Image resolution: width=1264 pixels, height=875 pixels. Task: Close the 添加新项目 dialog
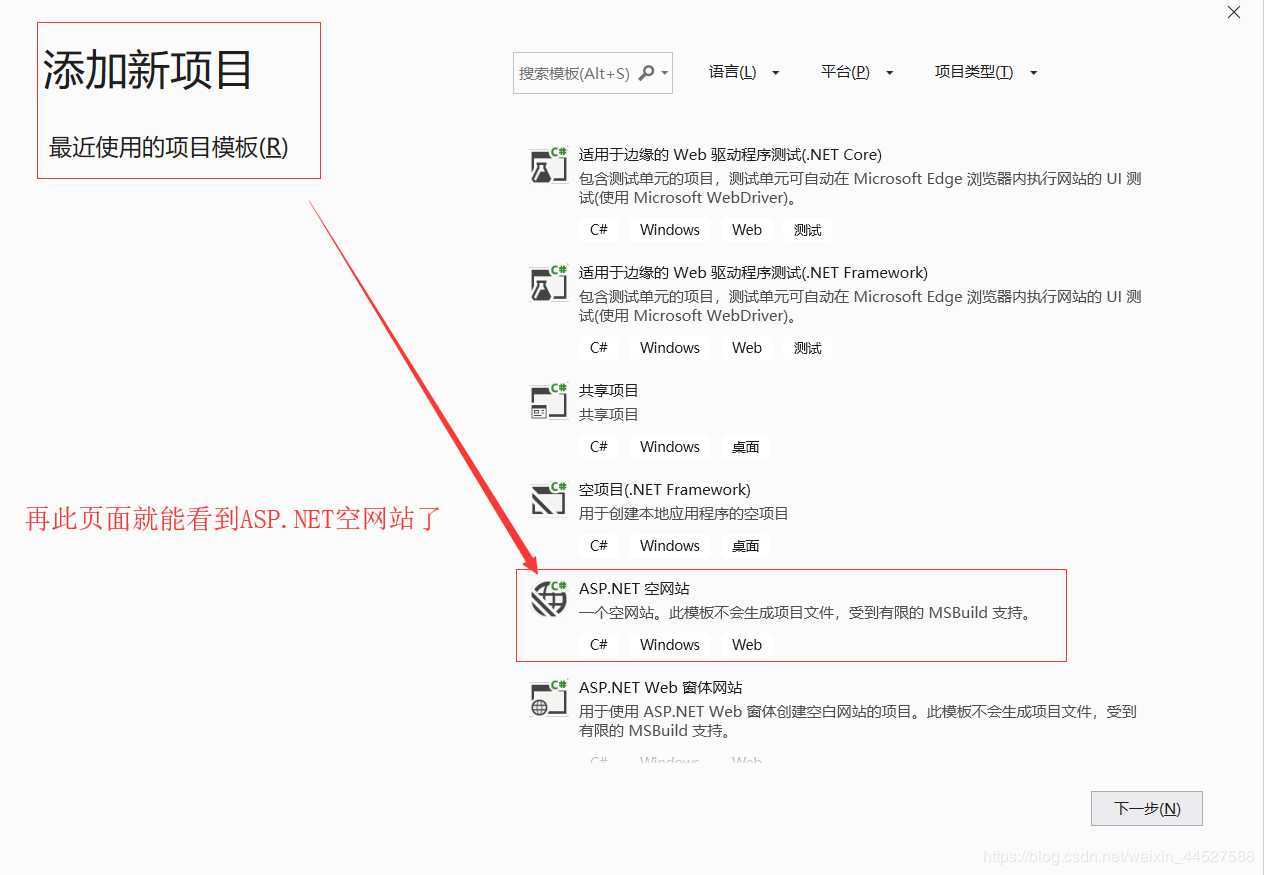(x=1233, y=12)
